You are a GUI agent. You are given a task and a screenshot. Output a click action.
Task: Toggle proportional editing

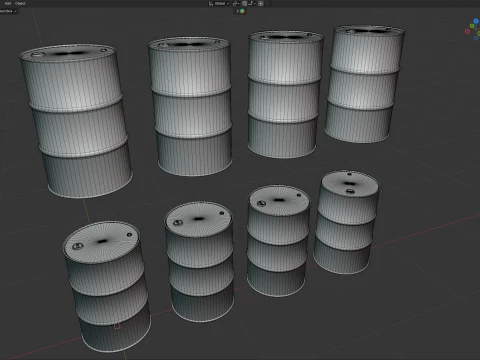click(261, 3)
